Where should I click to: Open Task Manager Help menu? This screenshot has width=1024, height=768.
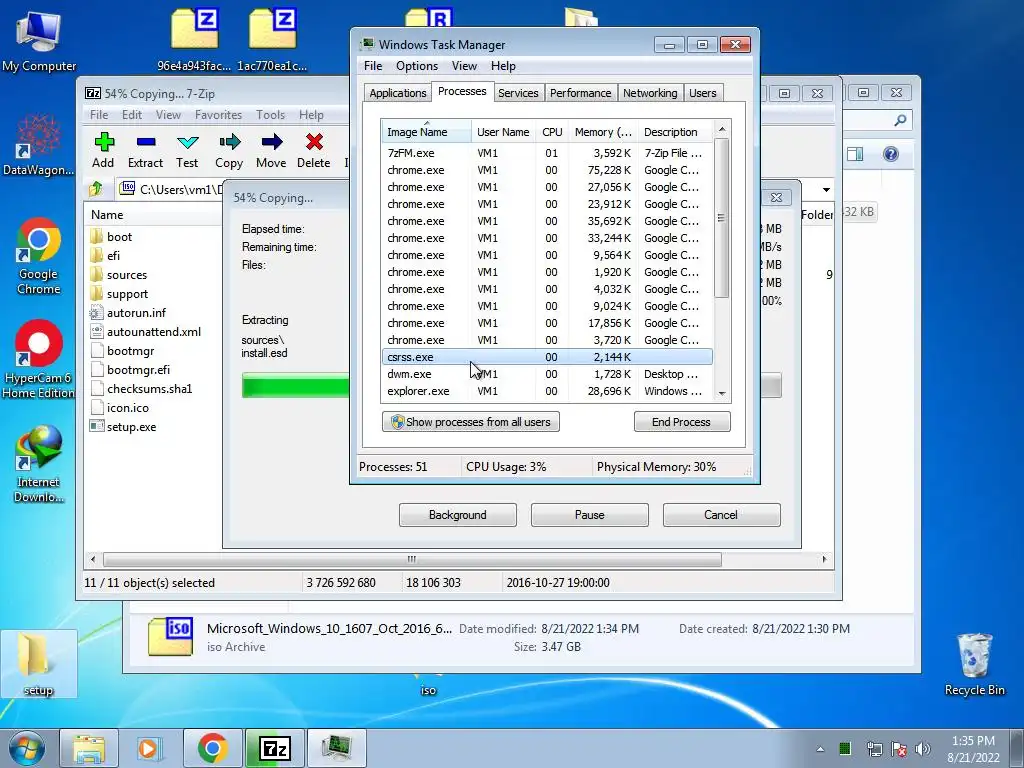click(503, 66)
